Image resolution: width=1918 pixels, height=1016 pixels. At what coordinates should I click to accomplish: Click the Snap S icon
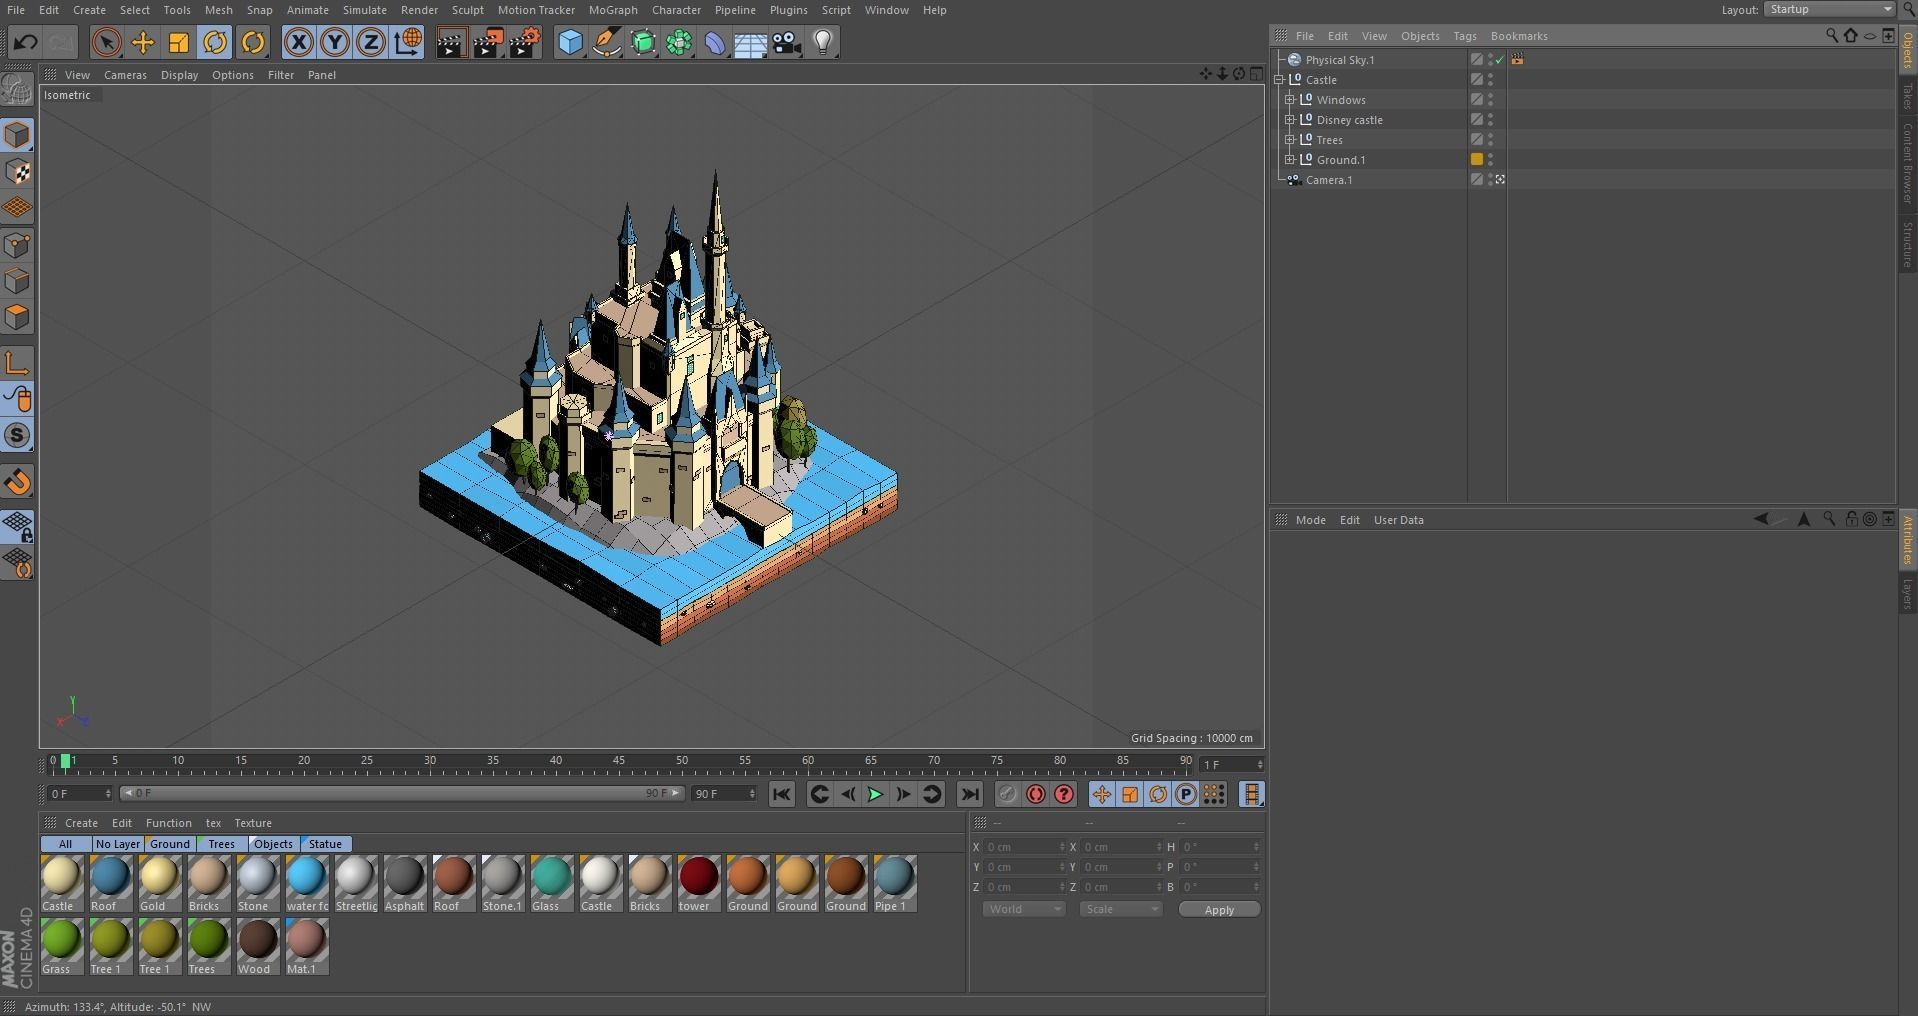pyautogui.click(x=18, y=435)
